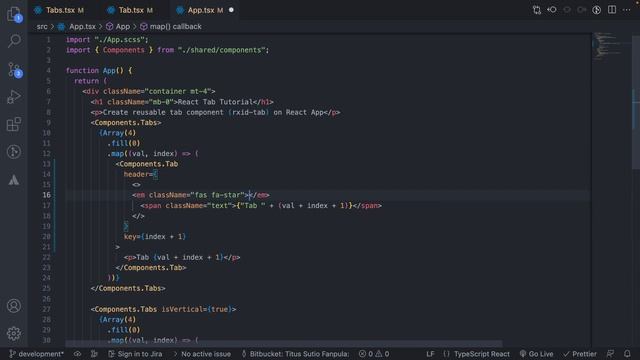The image size is (640, 360).
Task: Click 'React Tab Tutorial' heading text in code
Action: [215, 102]
